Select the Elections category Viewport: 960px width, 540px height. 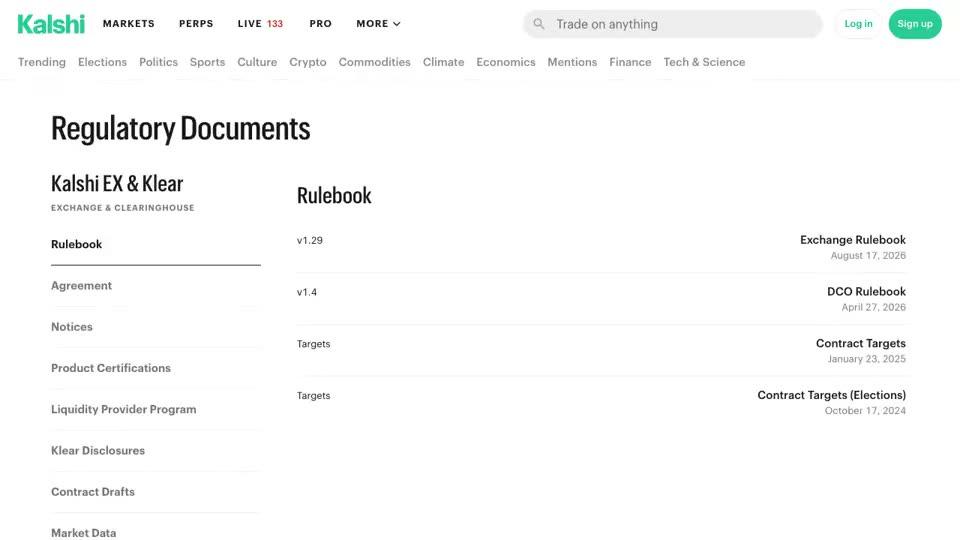[x=102, y=62]
